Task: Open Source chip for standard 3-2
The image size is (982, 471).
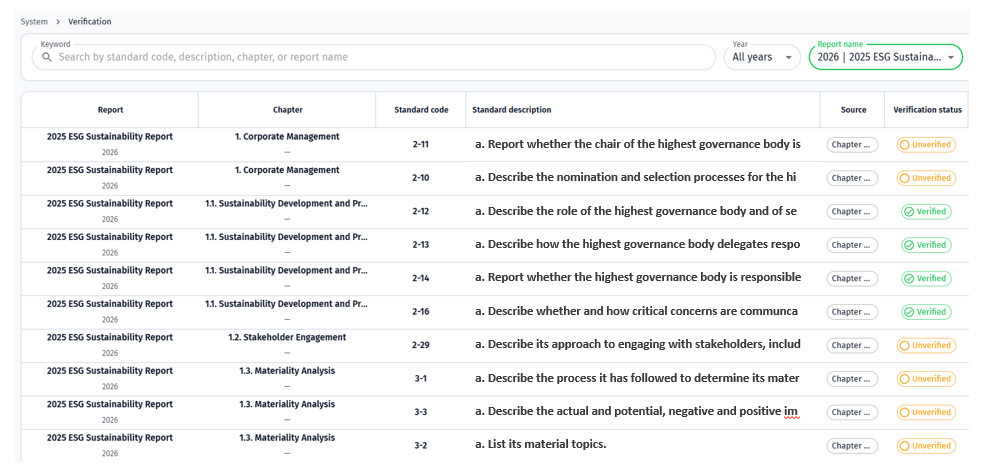Action: pyautogui.click(x=852, y=446)
